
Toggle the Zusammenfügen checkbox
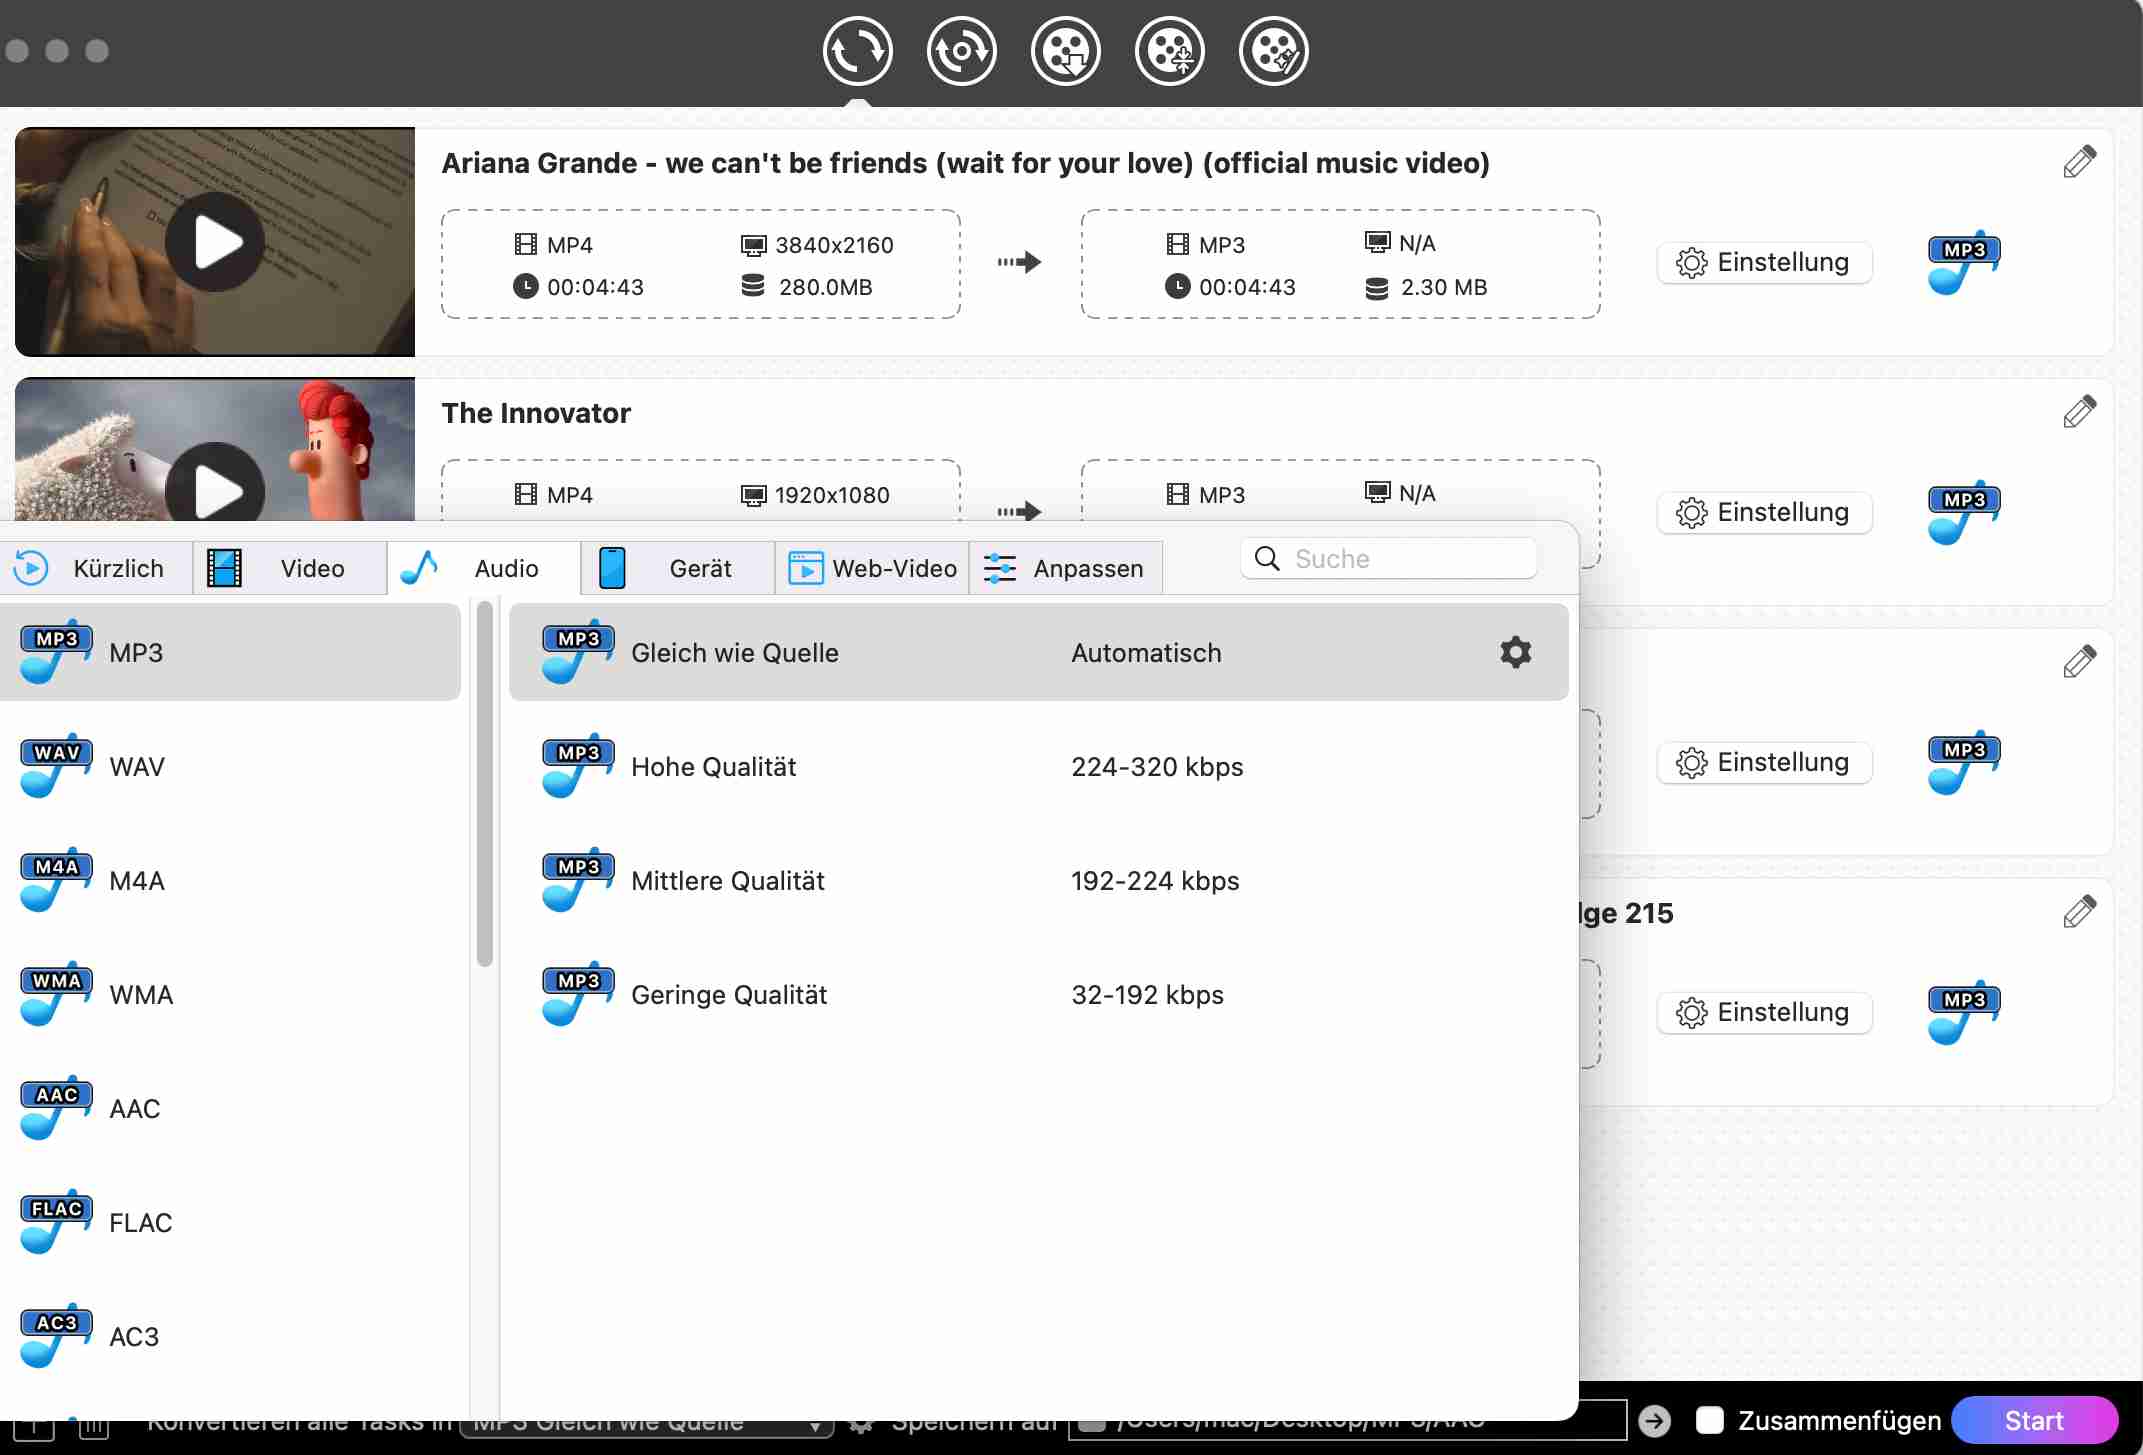coord(1710,1420)
